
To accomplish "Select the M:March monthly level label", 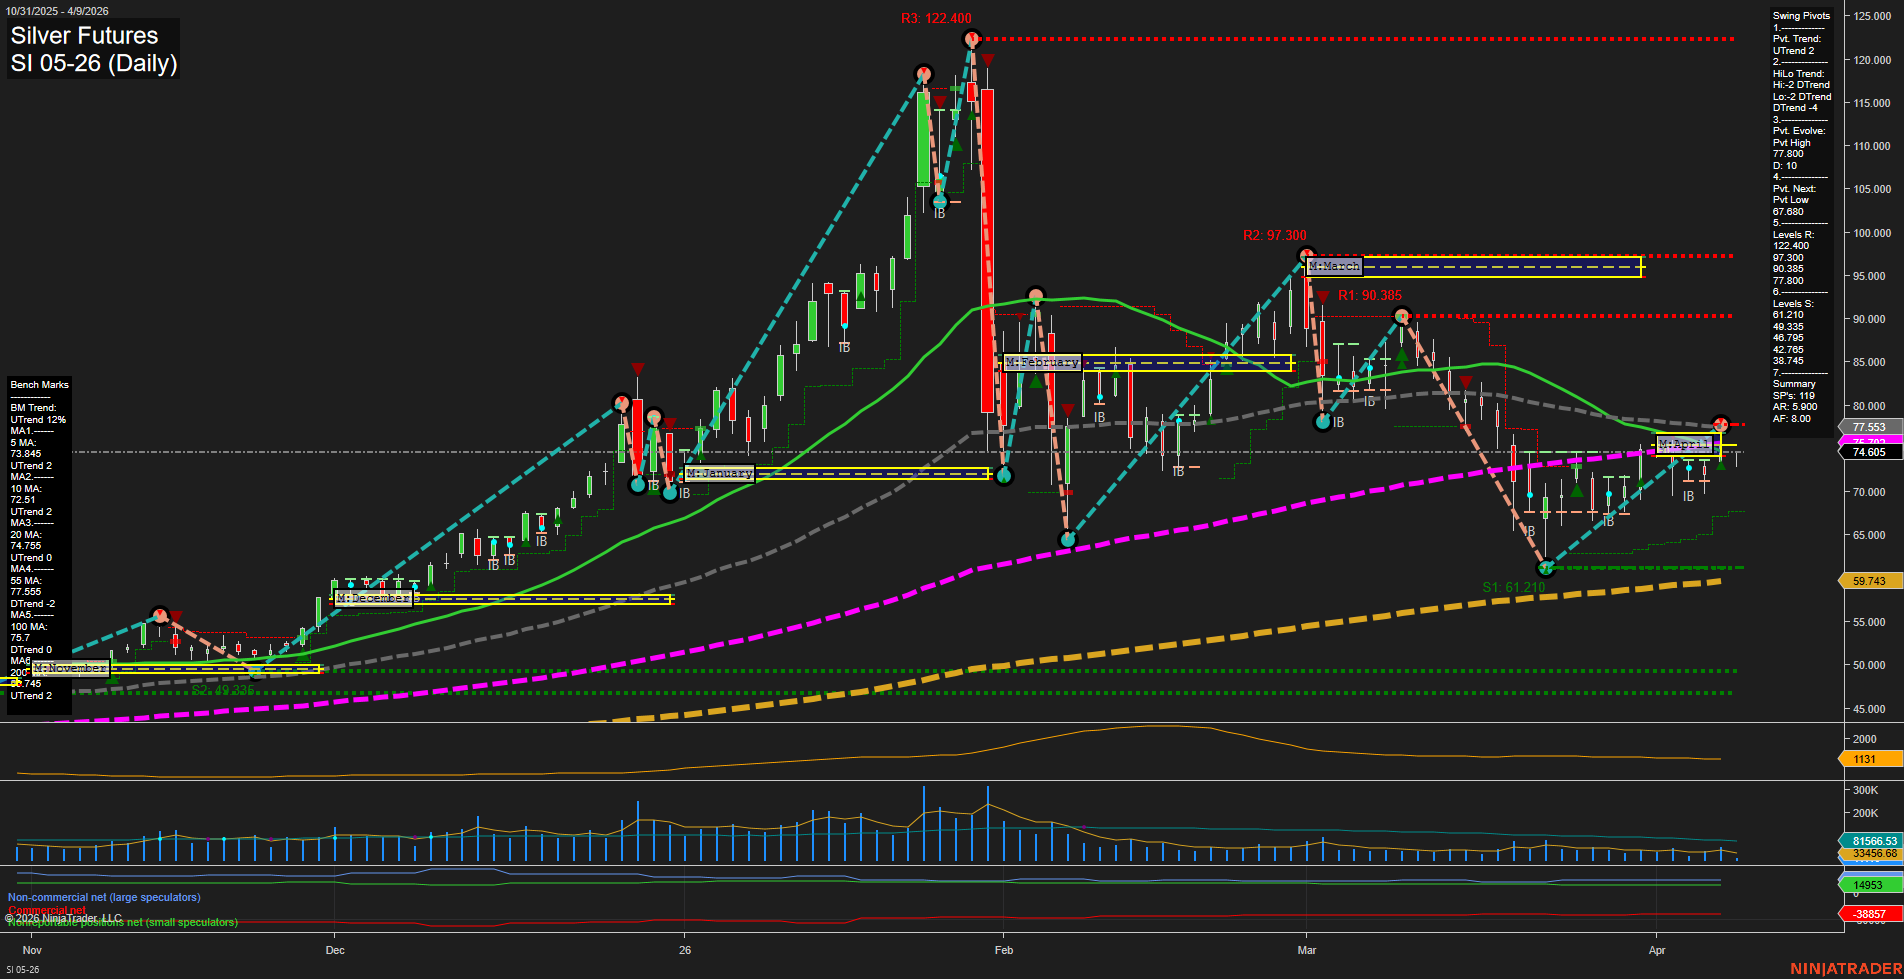I will (x=1333, y=267).
